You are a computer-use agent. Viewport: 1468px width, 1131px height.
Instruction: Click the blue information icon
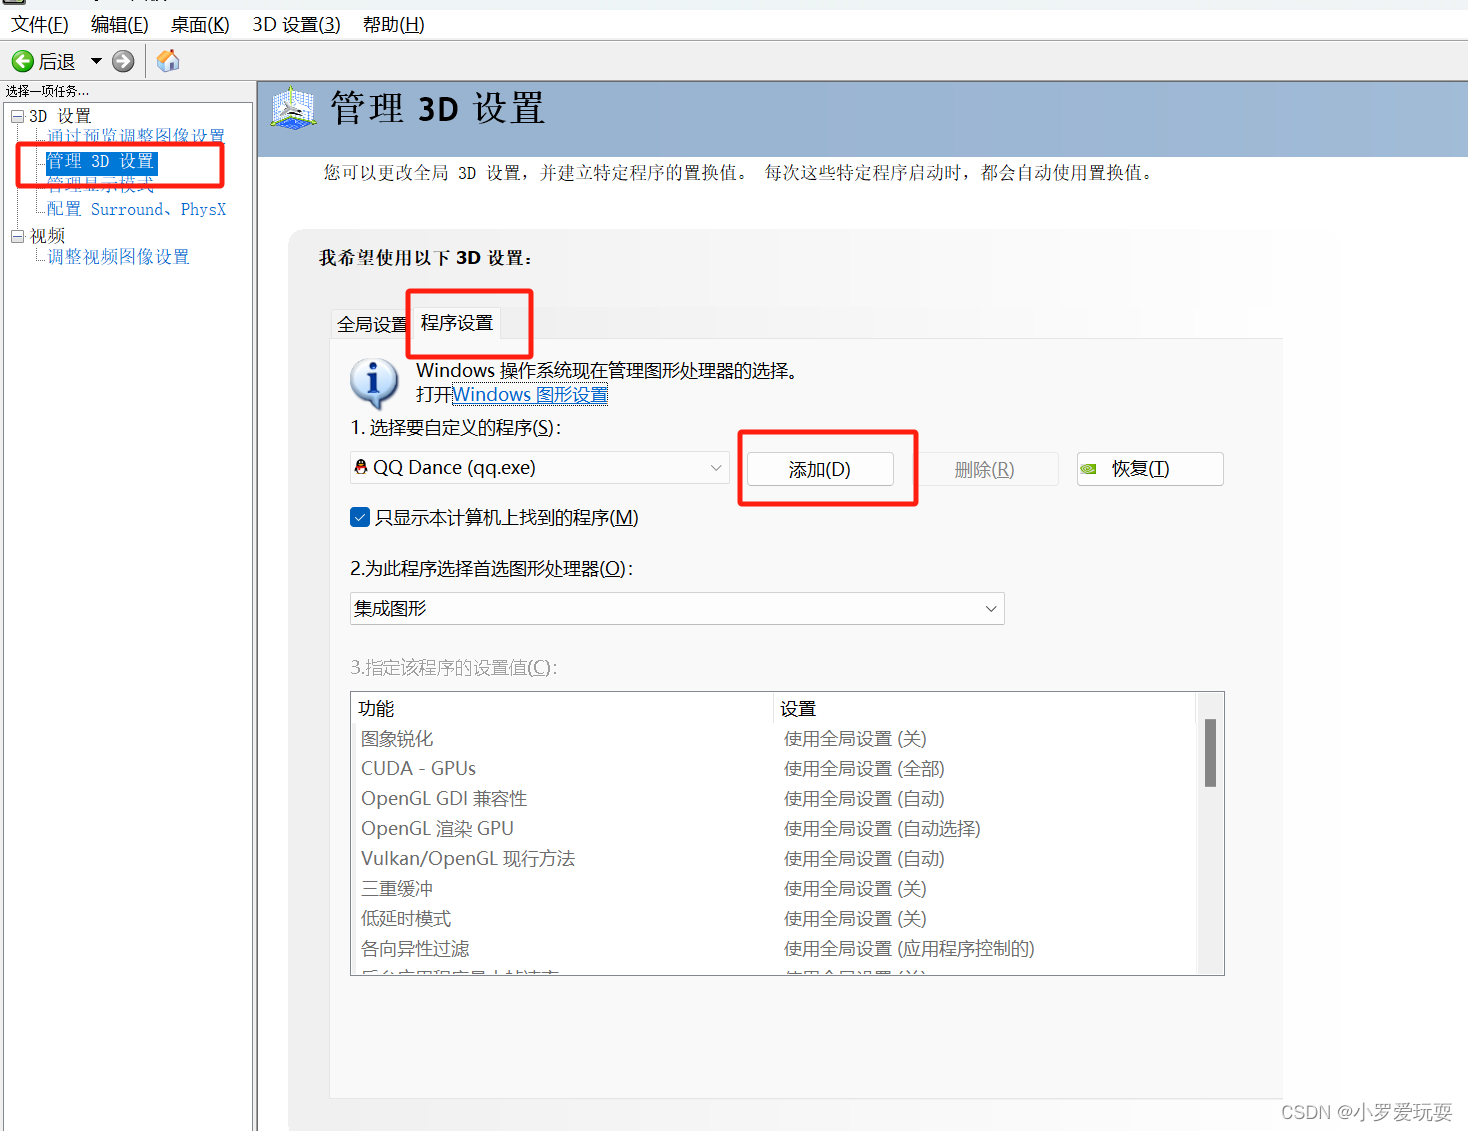(x=374, y=383)
